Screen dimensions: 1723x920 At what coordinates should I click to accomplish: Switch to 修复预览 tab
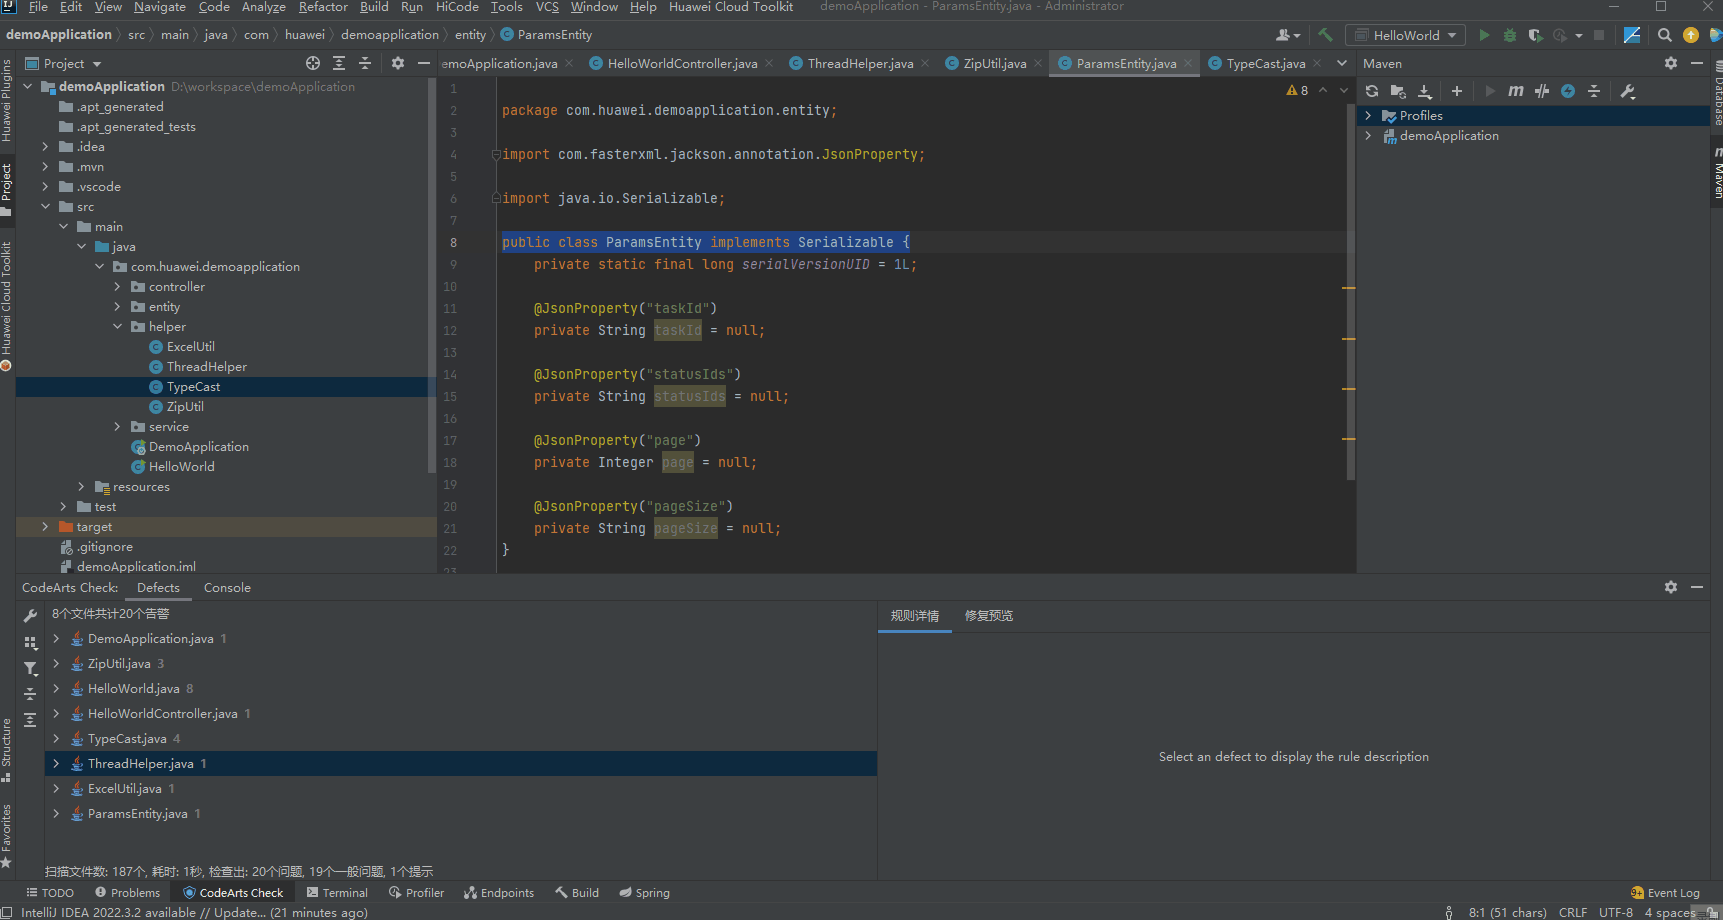click(989, 616)
